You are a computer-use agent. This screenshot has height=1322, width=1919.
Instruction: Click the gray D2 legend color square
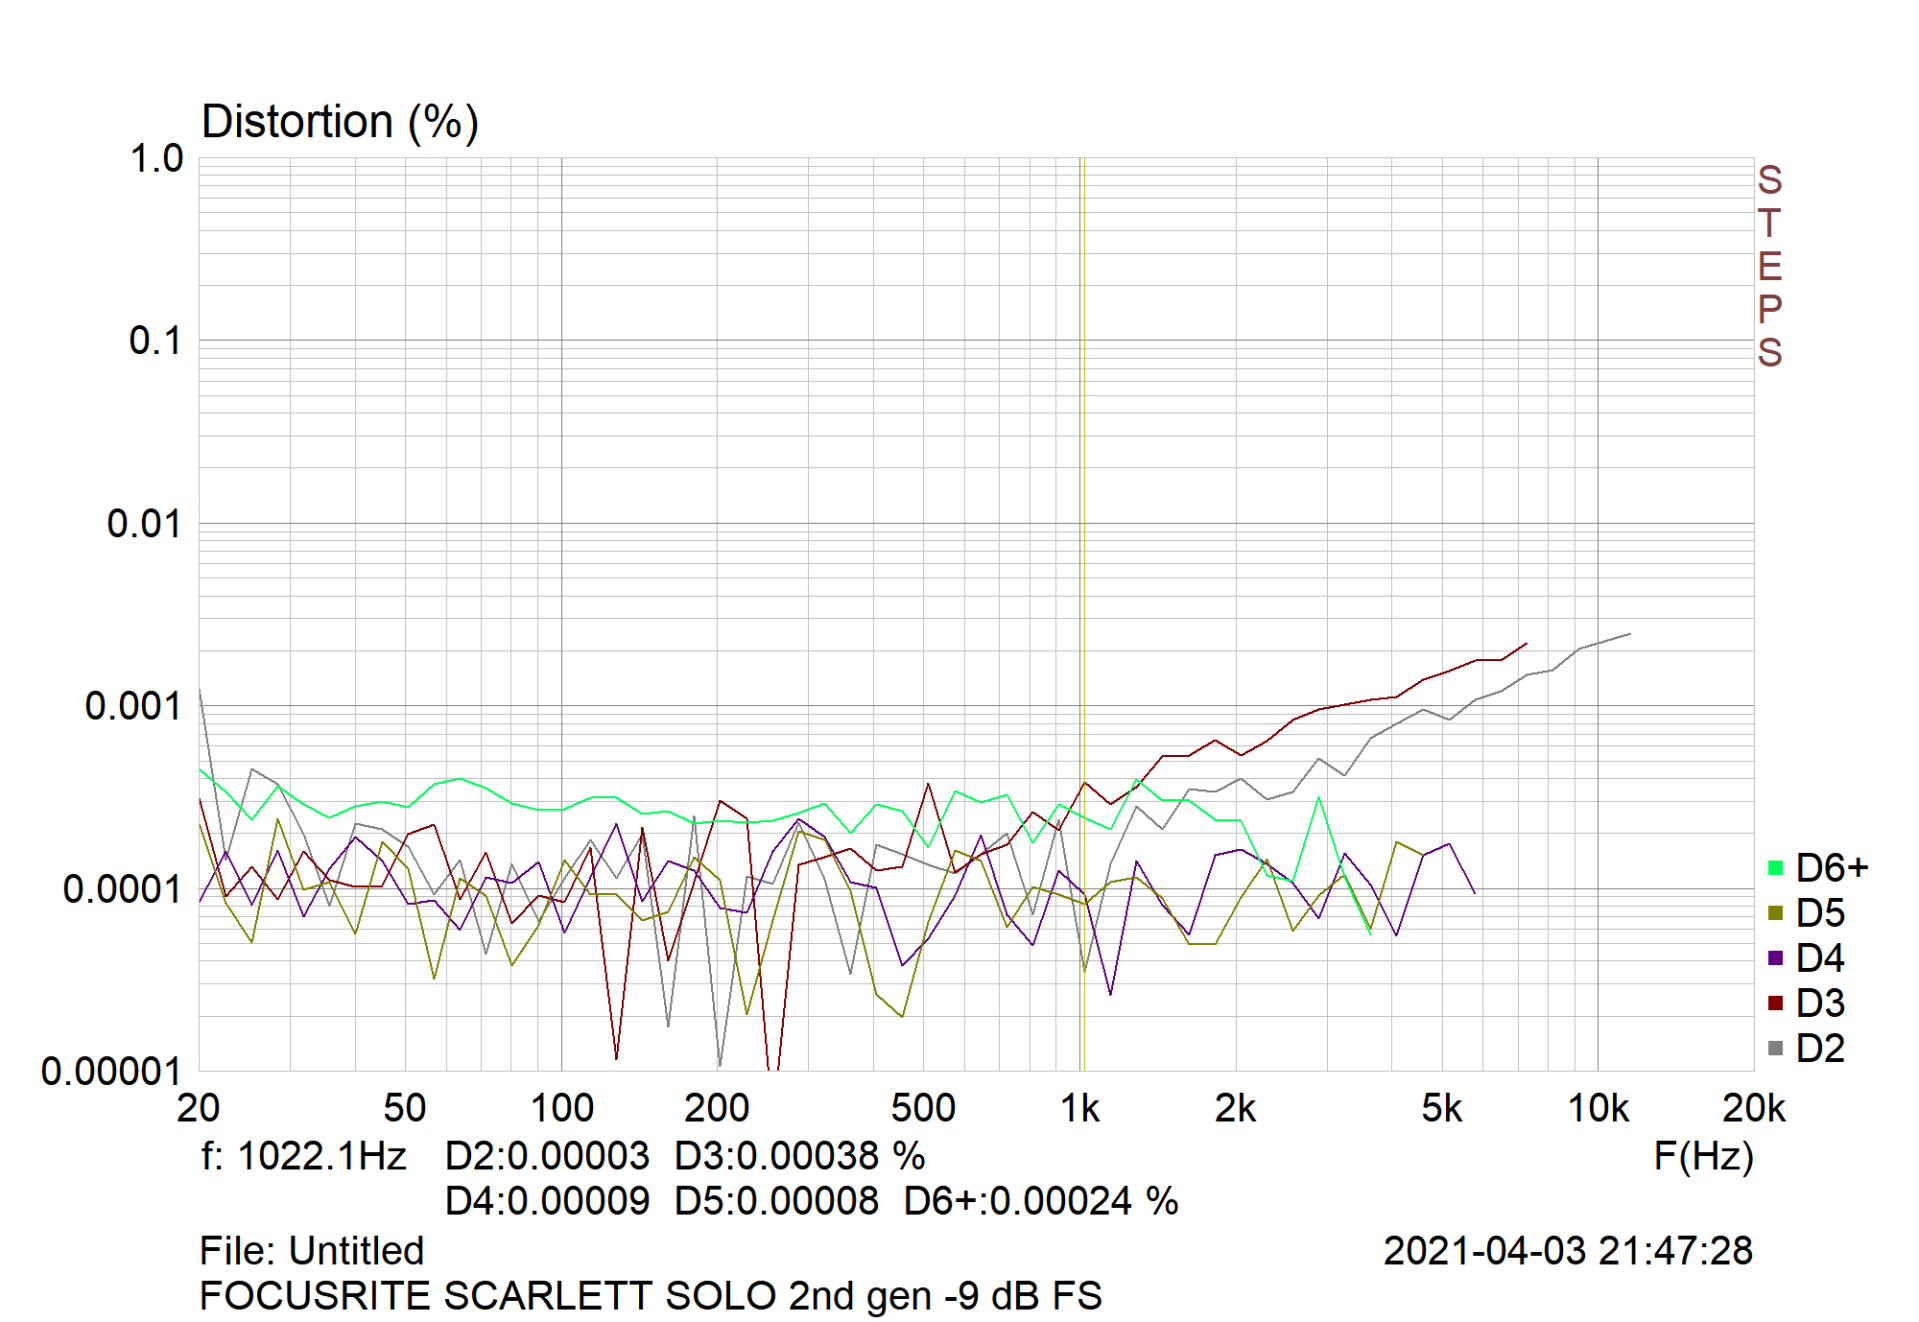(x=1775, y=1048)
